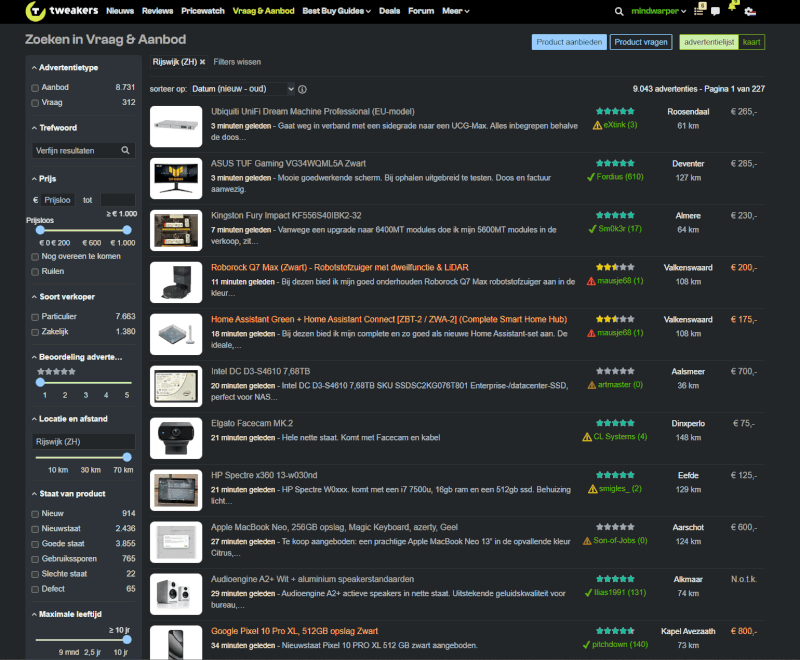Switch to kaart view
Image resolution: width=800 pixels, height=660 pixels.
751,42
